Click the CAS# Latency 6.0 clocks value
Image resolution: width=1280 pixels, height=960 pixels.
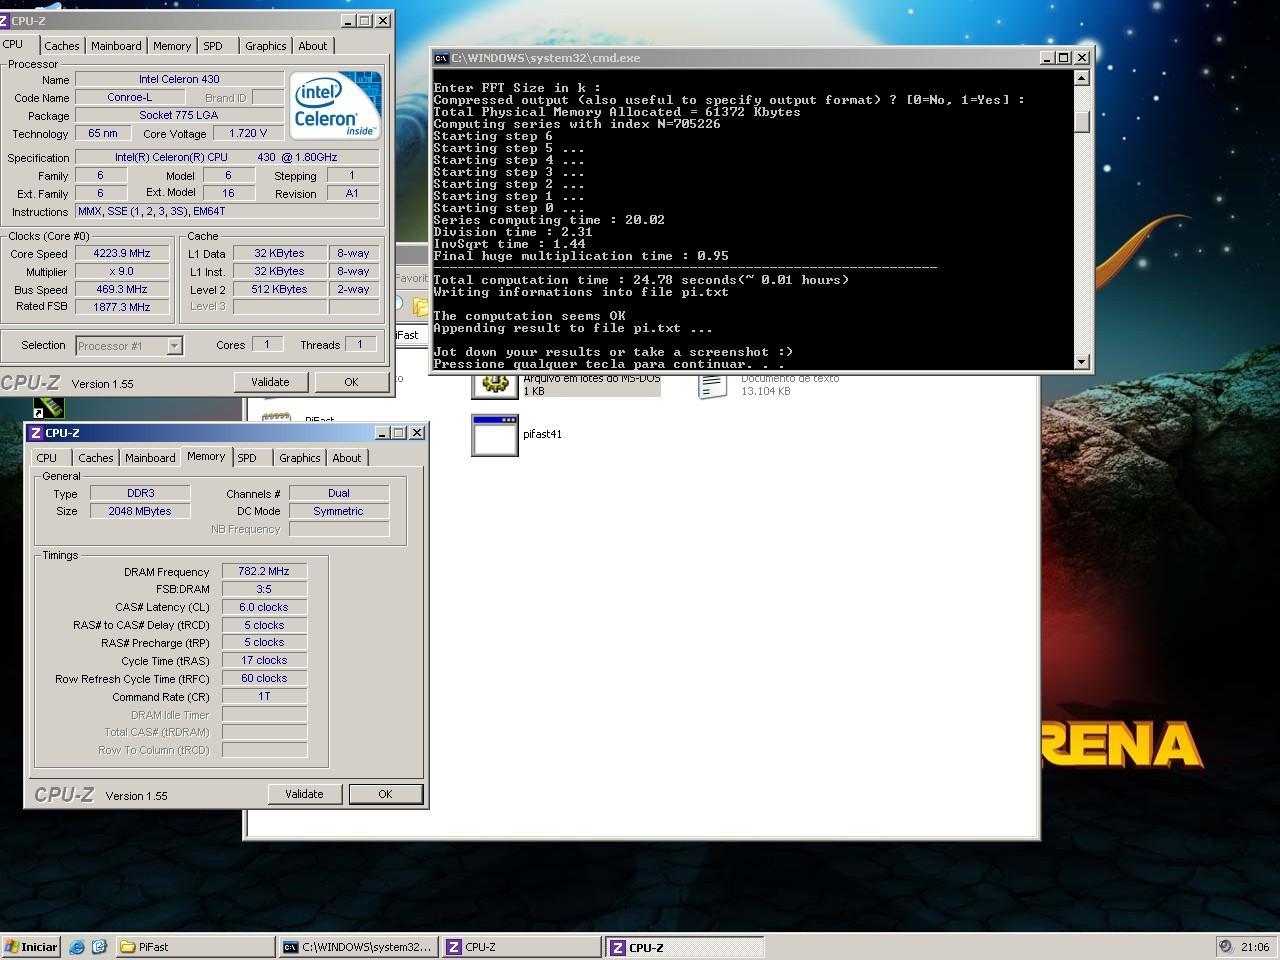264,607
